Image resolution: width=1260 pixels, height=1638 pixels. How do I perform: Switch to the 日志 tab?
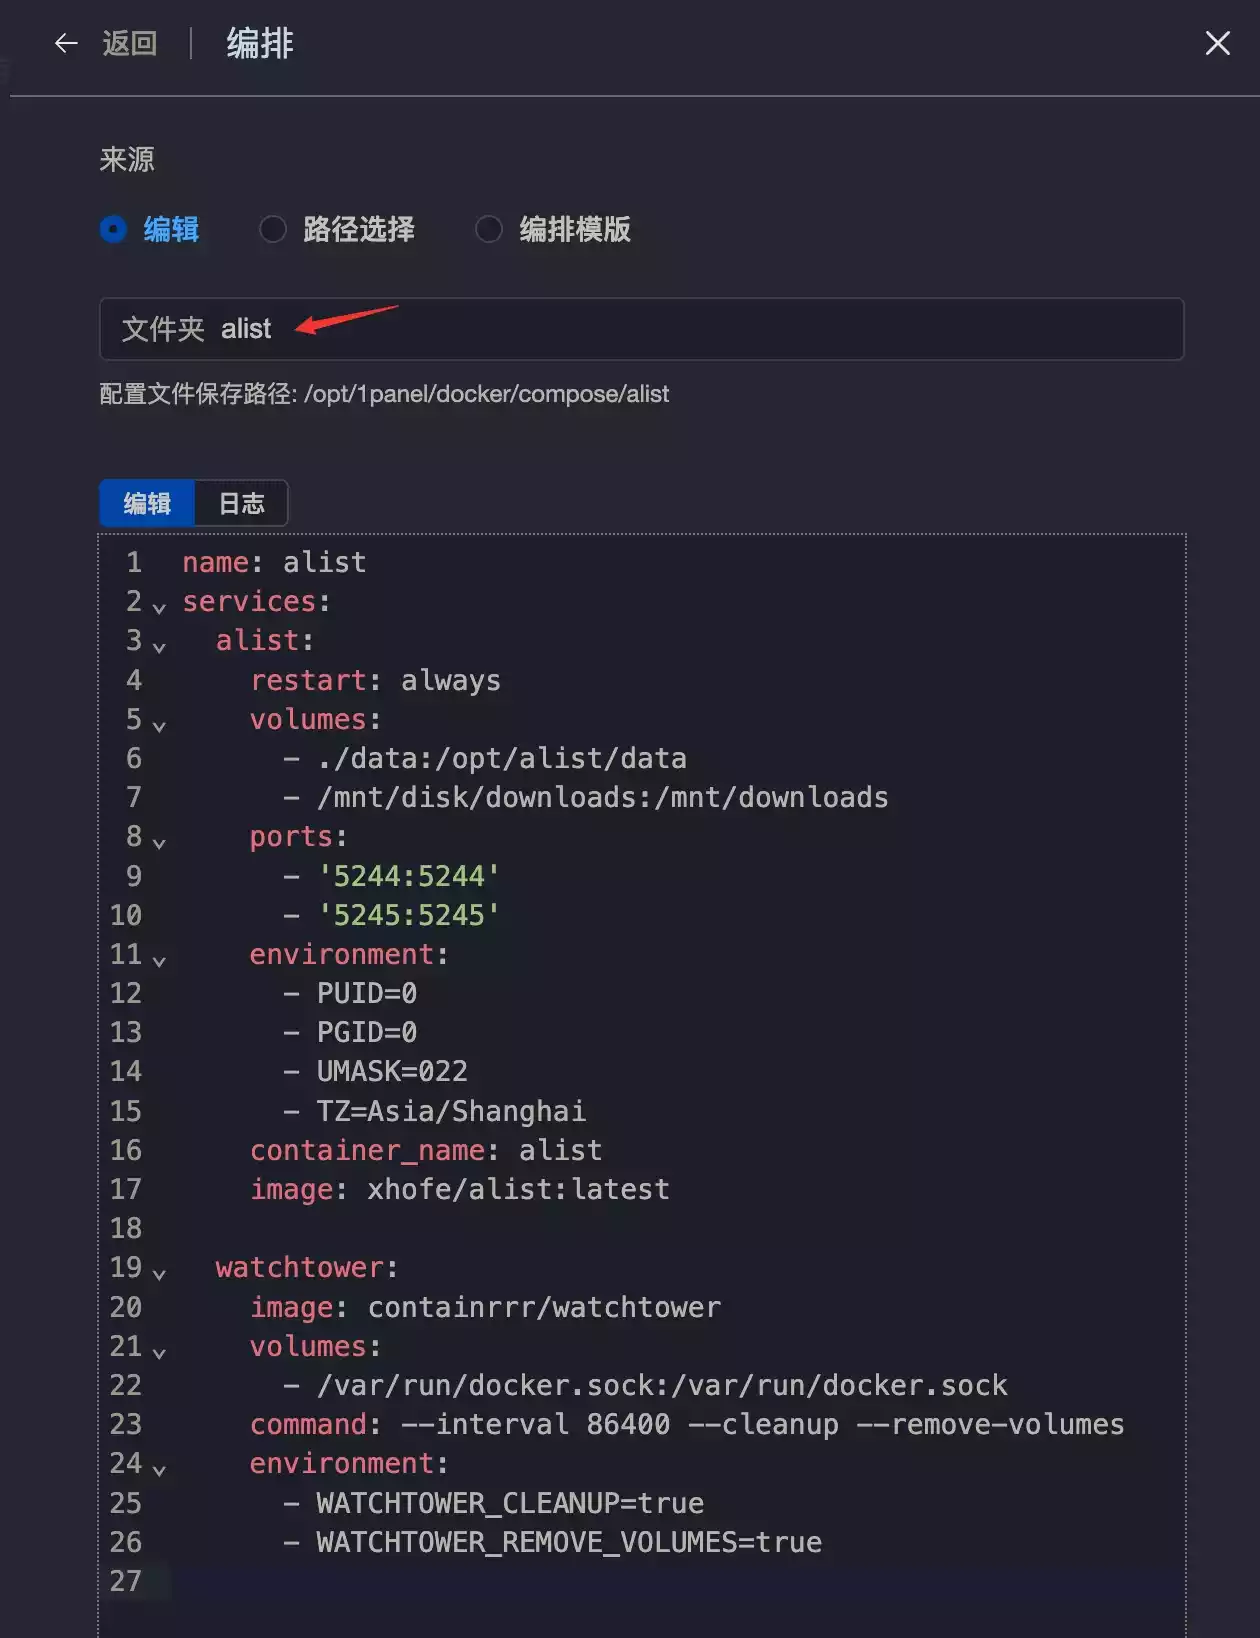point(242,503)
